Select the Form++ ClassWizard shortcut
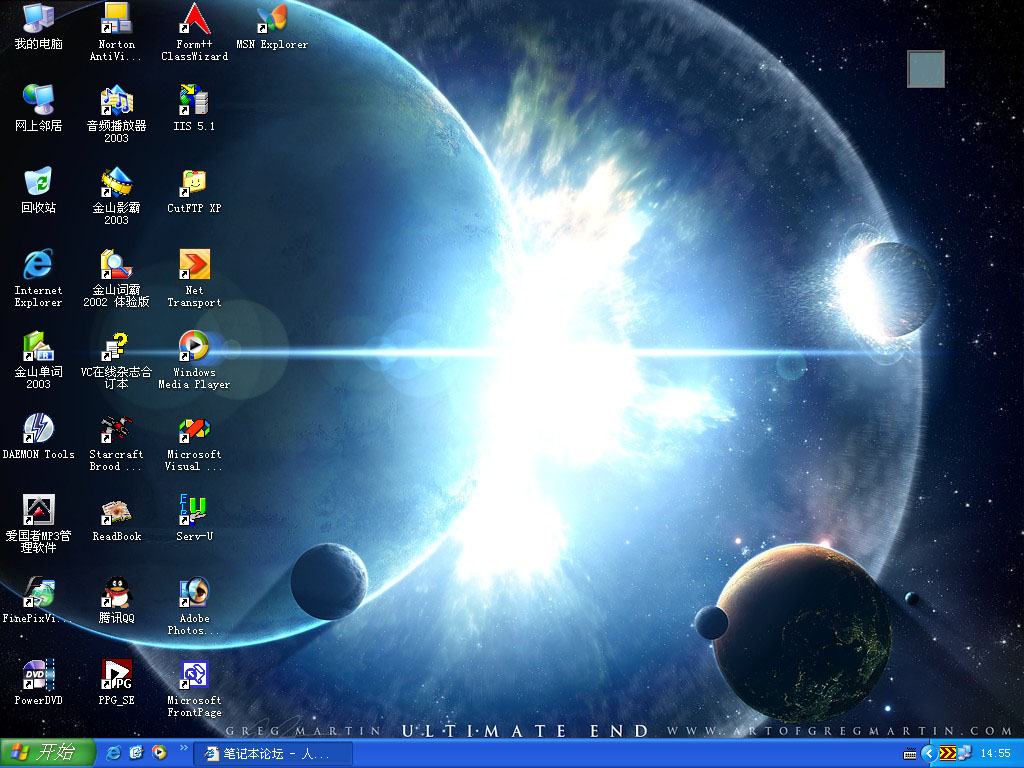The height and width of the screenshot is (768, 1024). [x=195, y=31]
